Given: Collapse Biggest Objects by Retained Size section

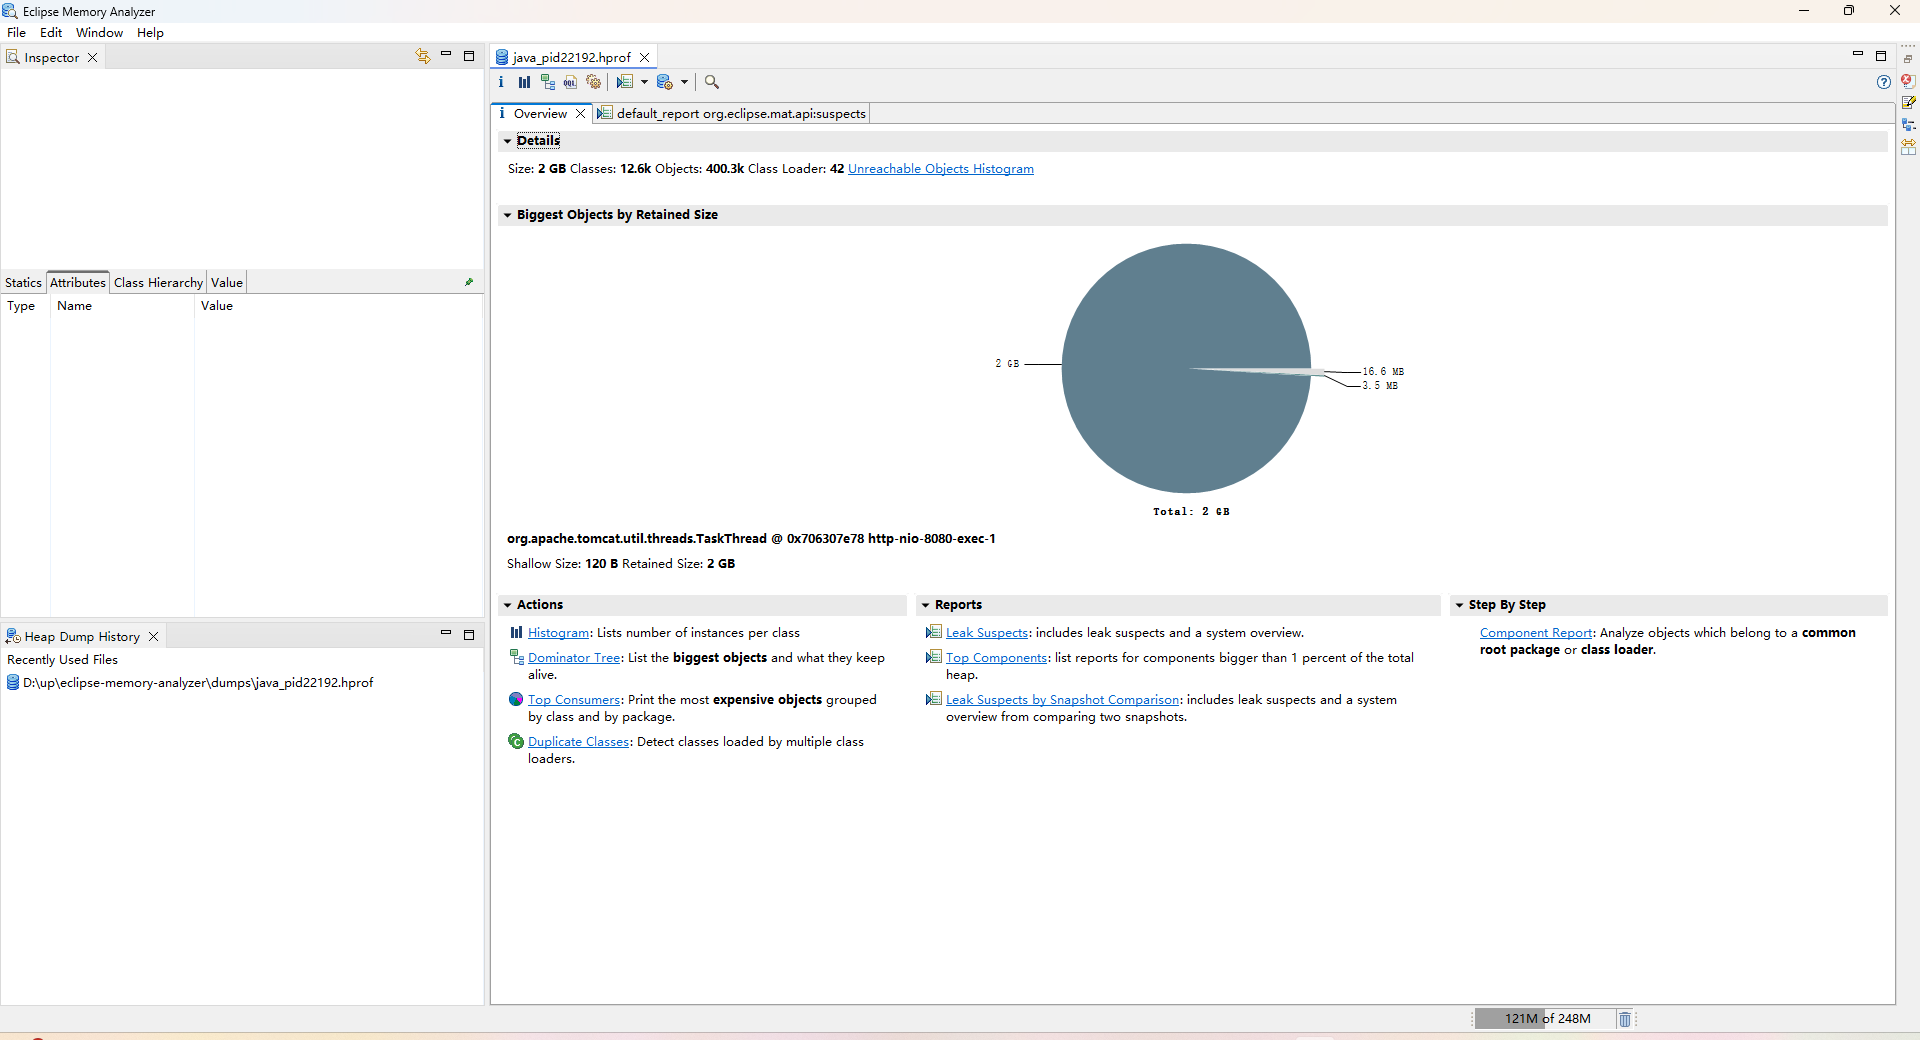Looking at the screenshot, I should click(507, 215).
